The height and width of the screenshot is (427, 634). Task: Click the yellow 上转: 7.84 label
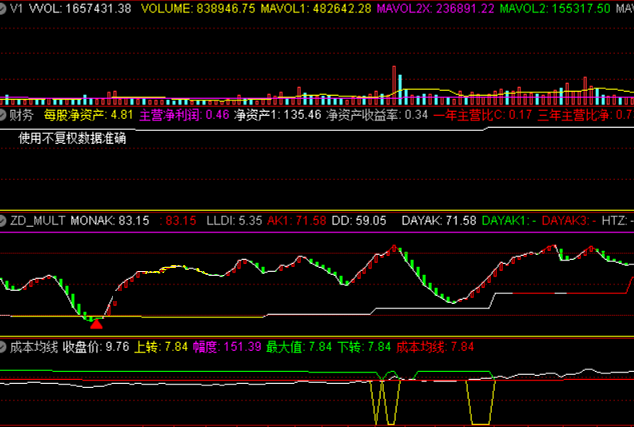click(x=161, y=347)
